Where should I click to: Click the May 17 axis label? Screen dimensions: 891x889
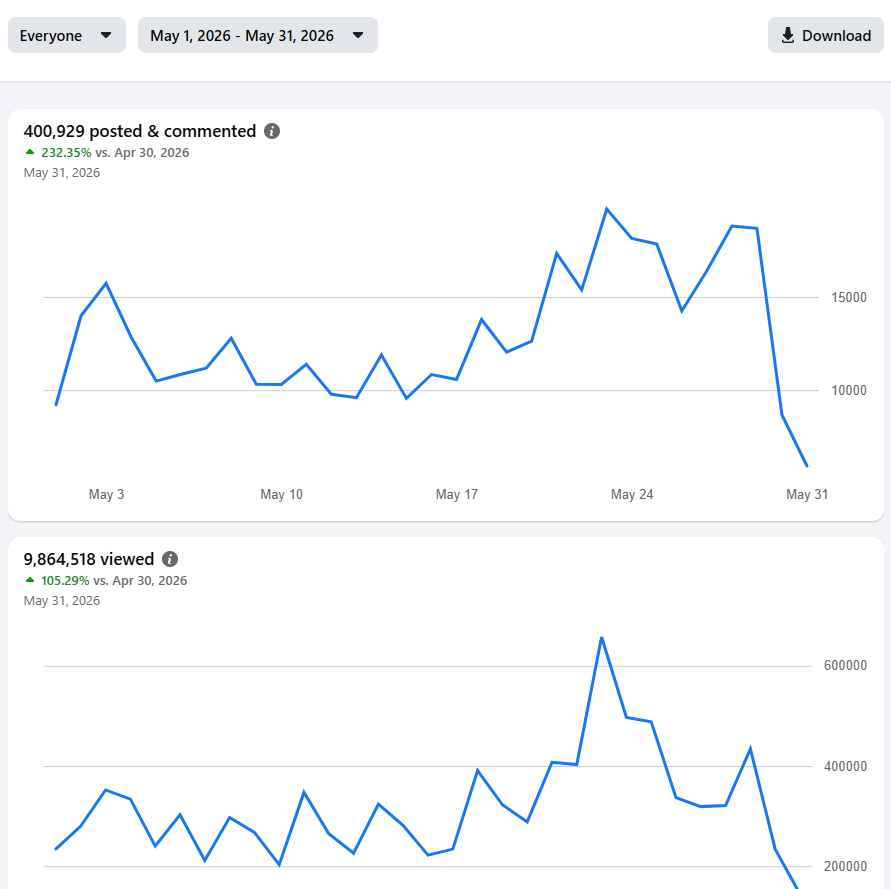pos(457,495)
